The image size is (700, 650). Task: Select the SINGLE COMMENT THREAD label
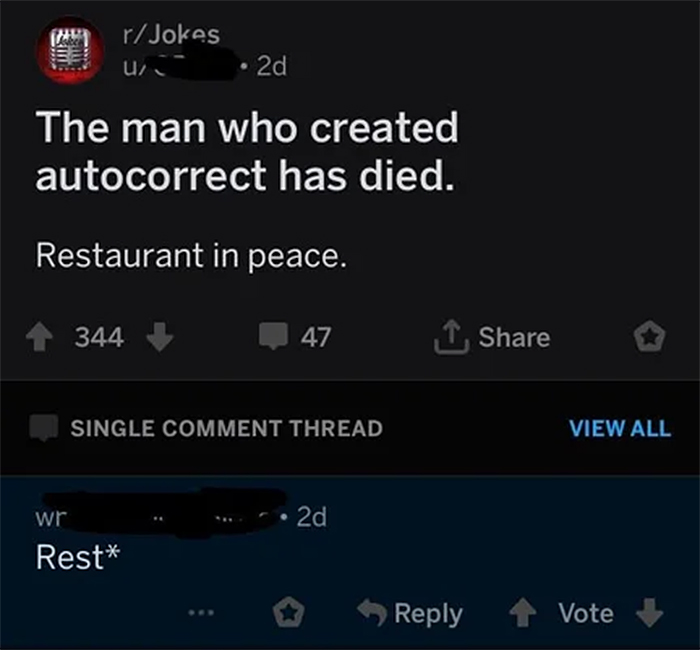click(226, 429)
